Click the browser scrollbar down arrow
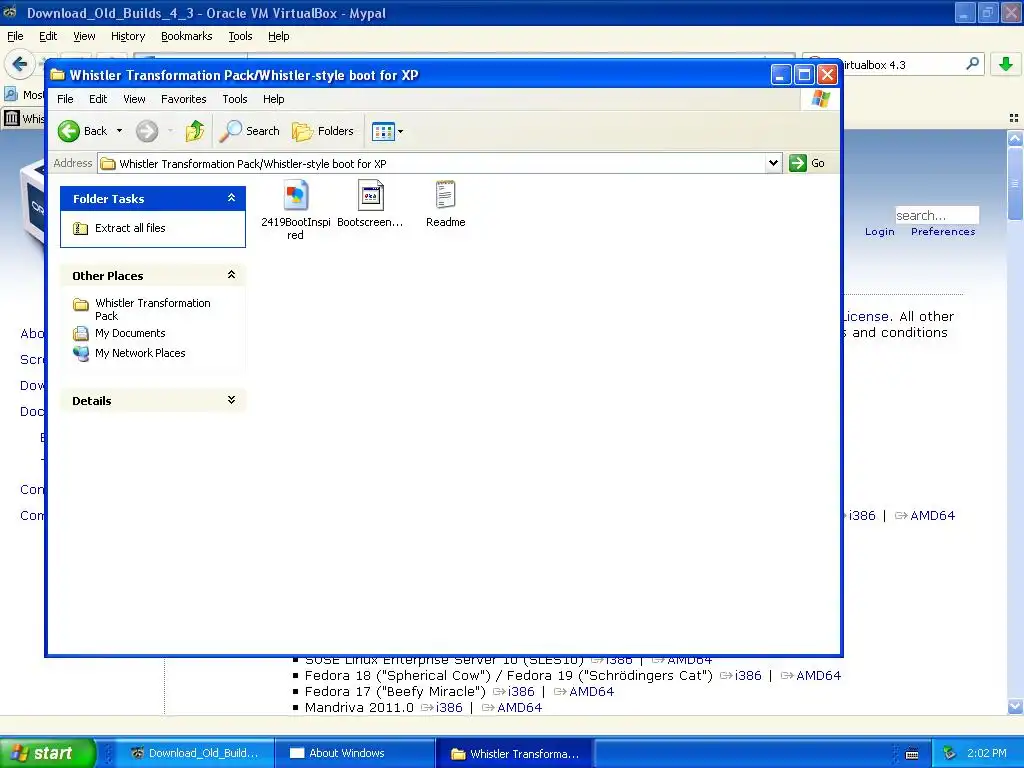The width and height of the screenshot is (1024, 768). (1015, 707)
